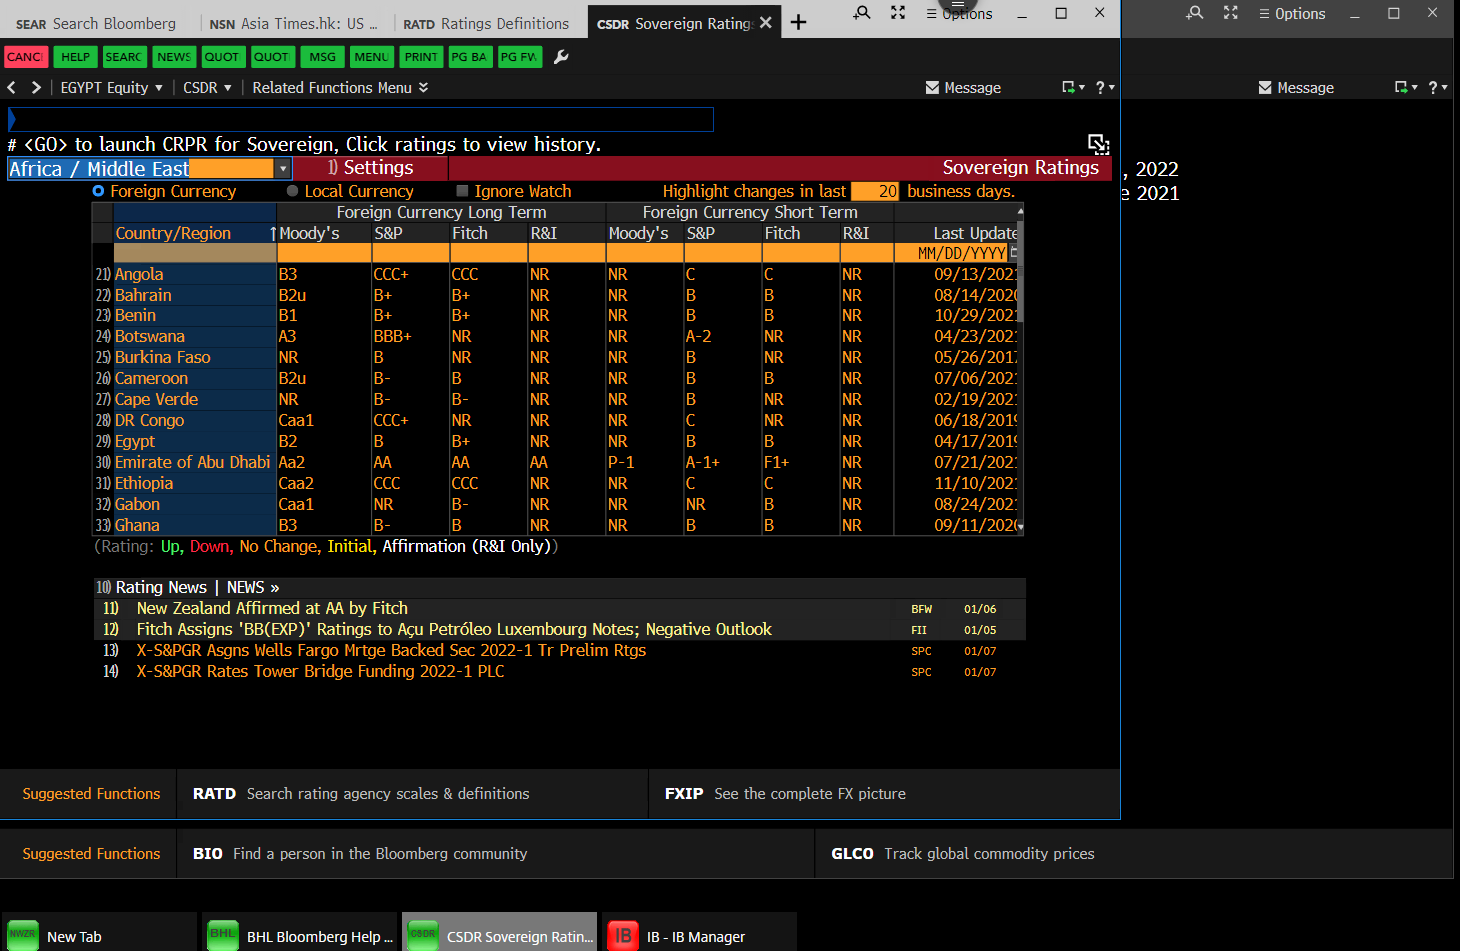The width and height of the screenshot is (1460, 951).
Task: Click the green SEARCH toolbar button
Action: coord(124,57)
